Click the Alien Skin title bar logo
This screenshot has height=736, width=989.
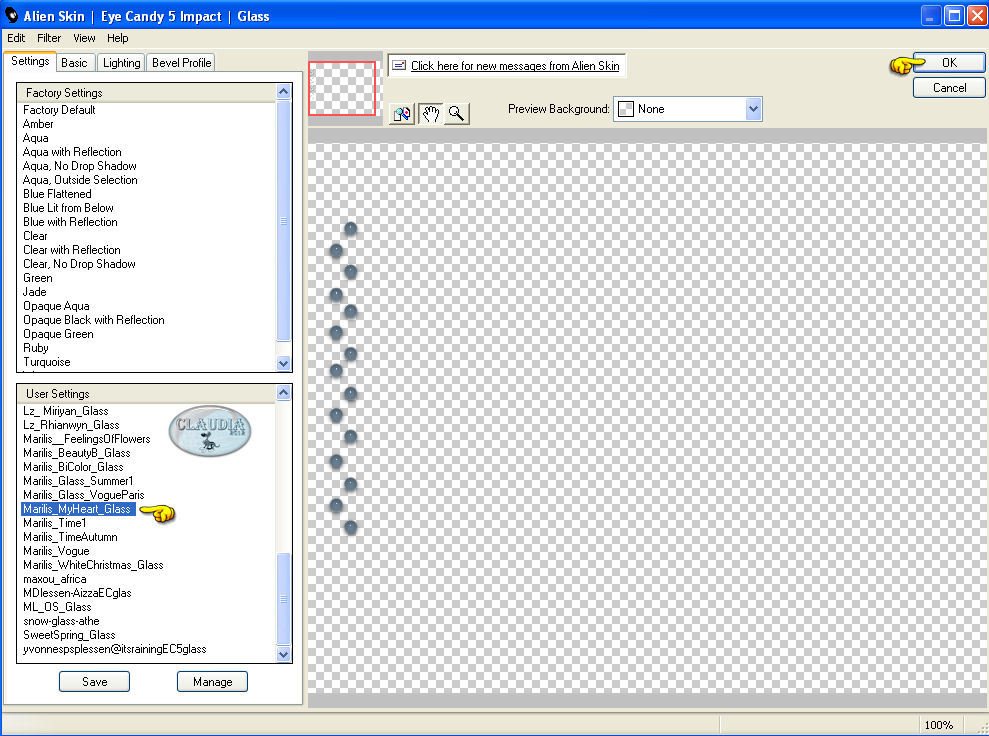[11, 15]
